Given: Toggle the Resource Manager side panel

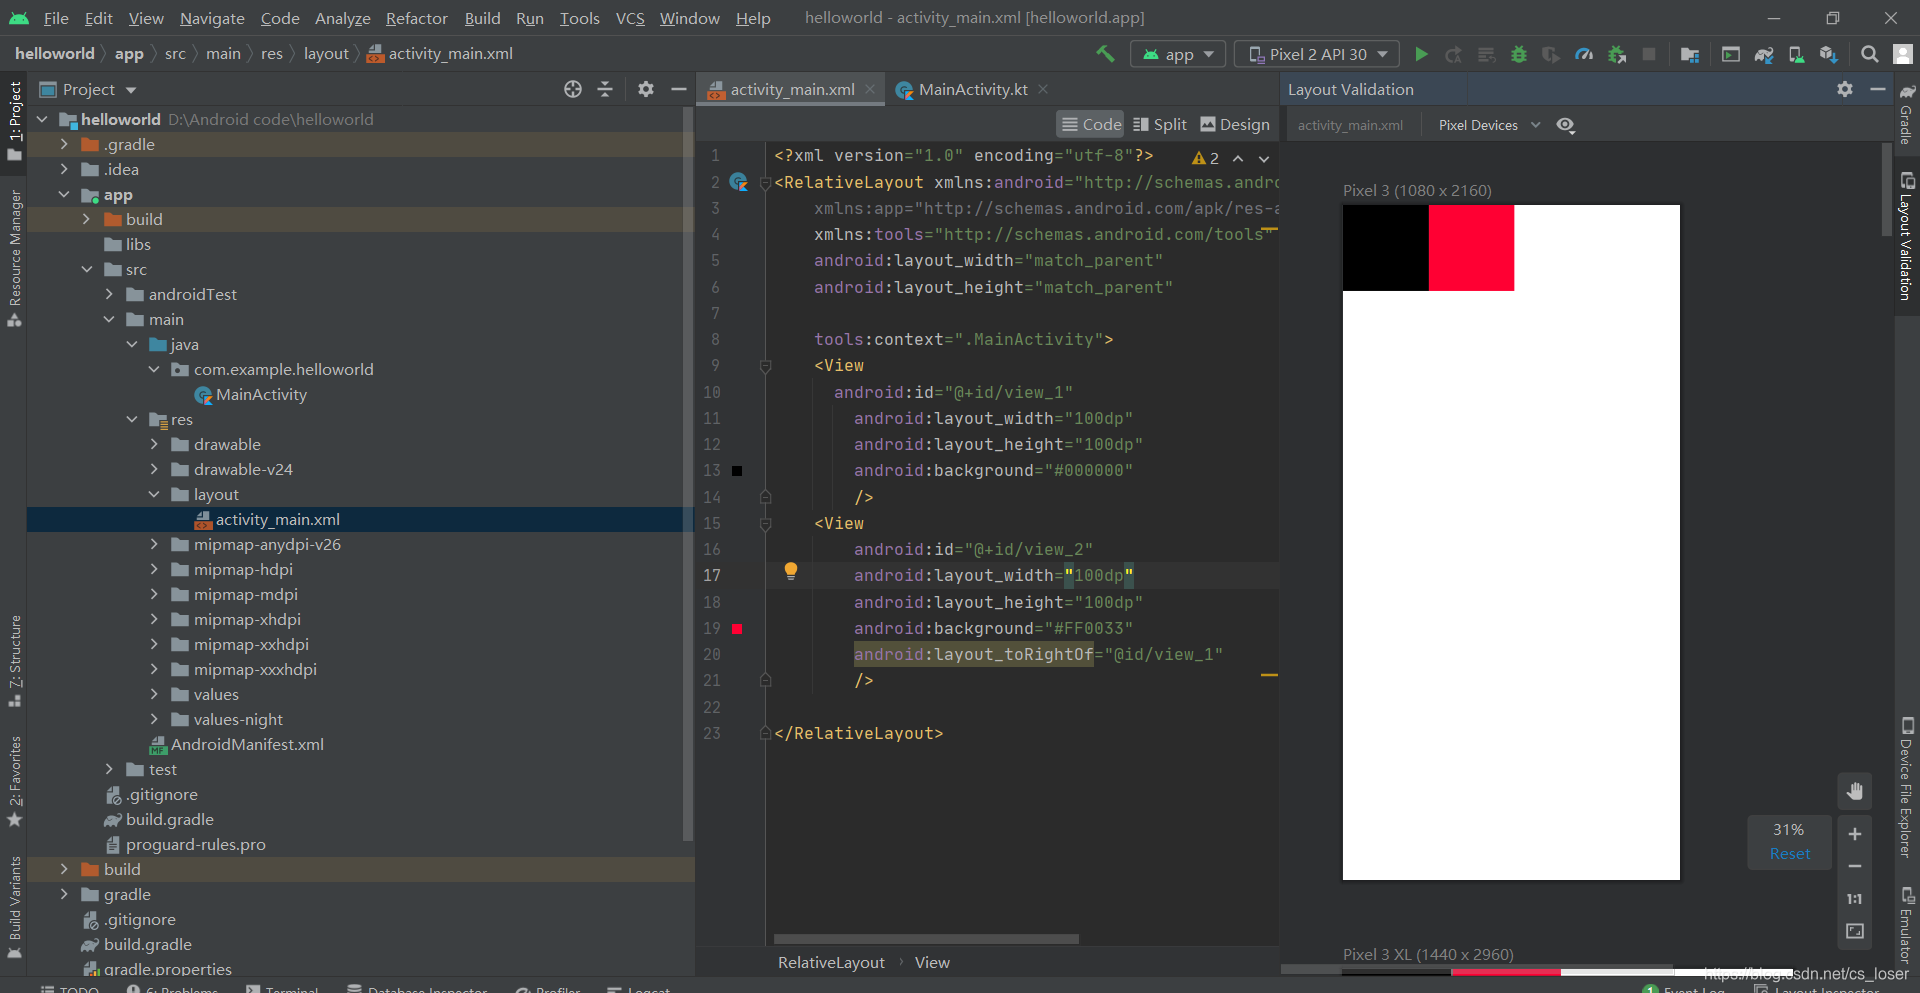Looking at the screenshot, I should pyautogui.click(x=14, y=258).
